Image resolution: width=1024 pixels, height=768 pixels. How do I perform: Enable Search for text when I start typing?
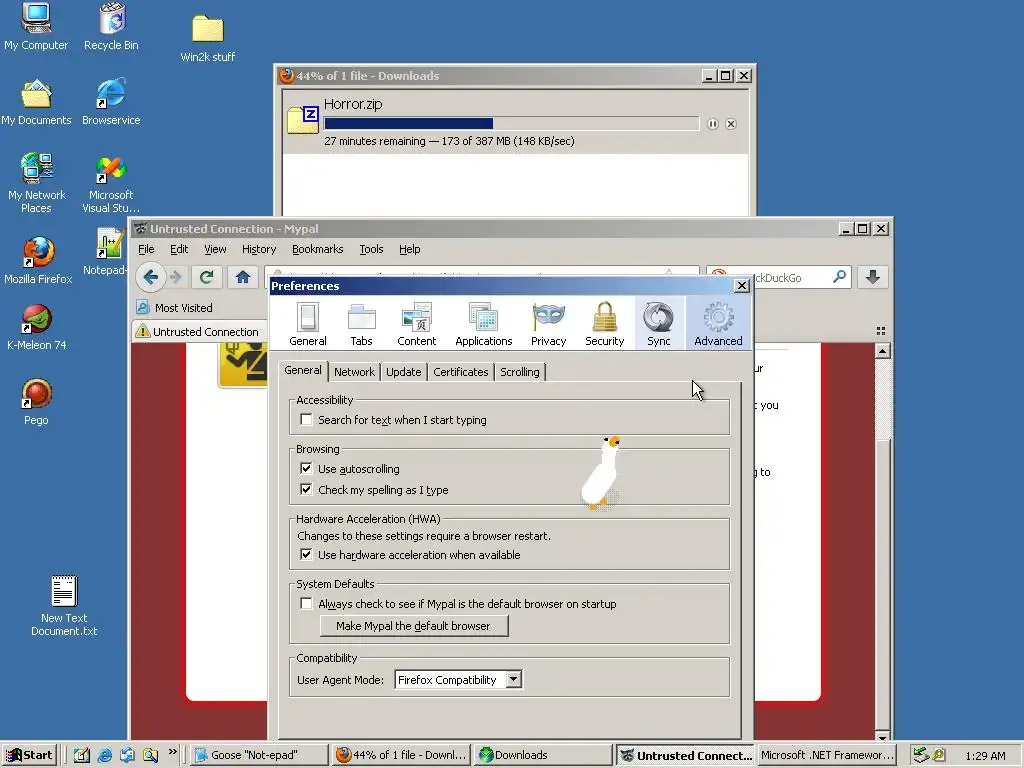click(306, 420)
